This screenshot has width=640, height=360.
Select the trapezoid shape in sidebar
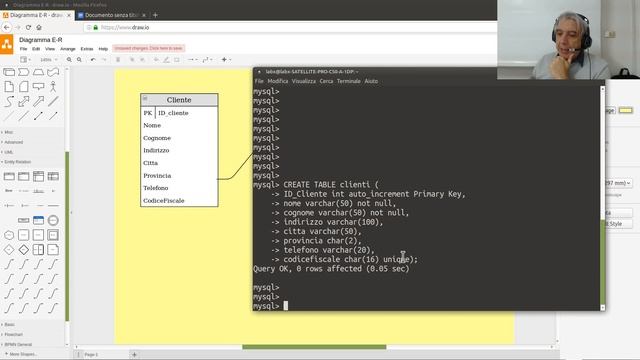click(38, 72)
